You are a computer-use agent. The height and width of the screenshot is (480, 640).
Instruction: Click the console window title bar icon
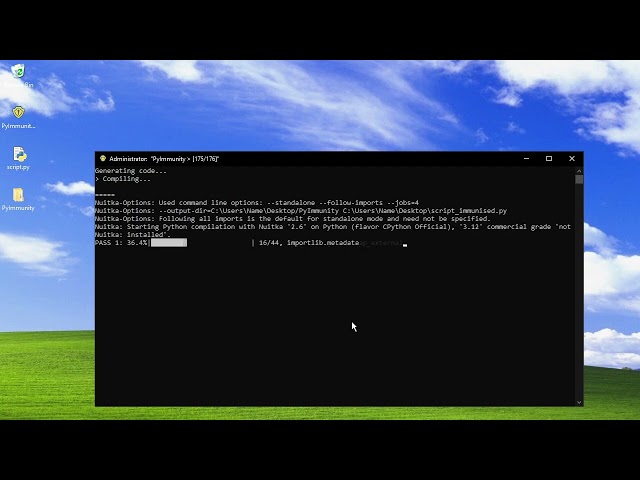tap(102, 158)
